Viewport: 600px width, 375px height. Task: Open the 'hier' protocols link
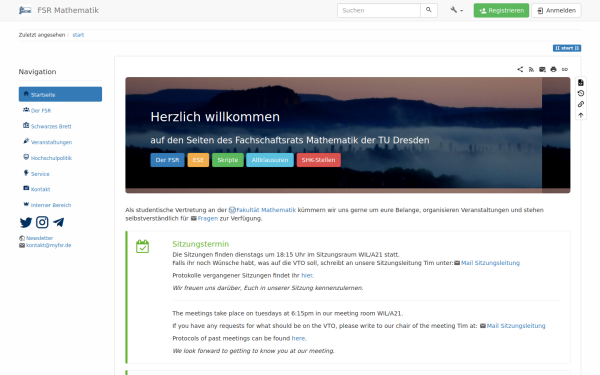click(x=307, y=275)
